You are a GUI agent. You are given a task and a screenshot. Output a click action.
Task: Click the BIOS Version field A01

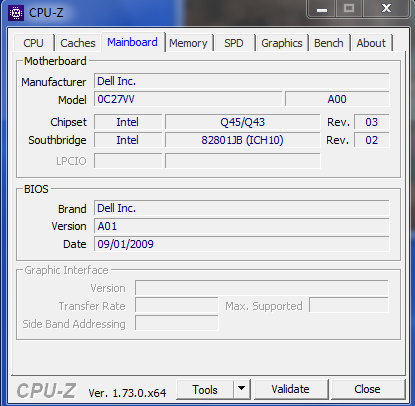coord(242,226)
